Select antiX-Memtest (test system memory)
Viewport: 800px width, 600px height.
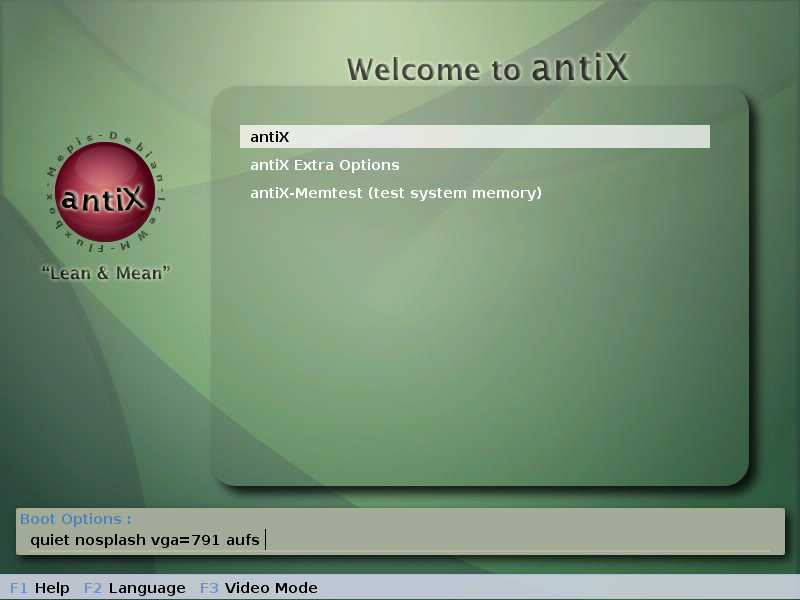[x=396, y=193]
